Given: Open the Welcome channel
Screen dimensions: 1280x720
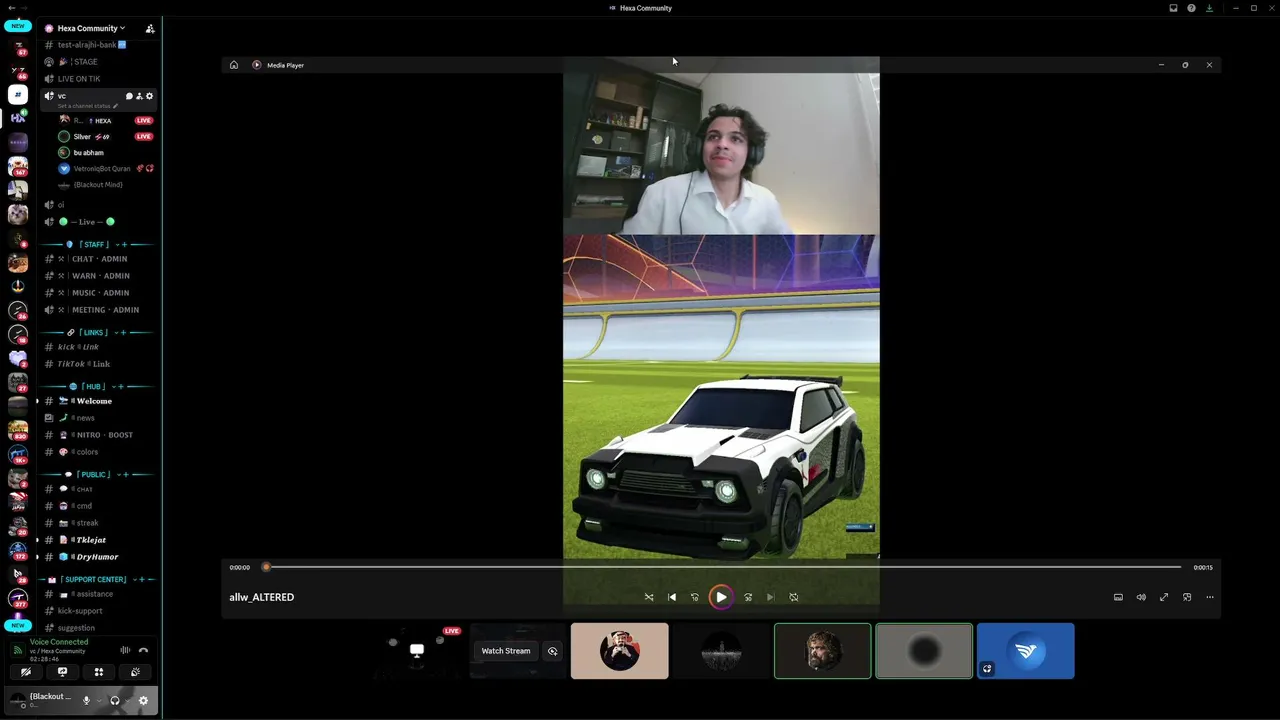Looking at the screenshot, I should click(99, 401).
